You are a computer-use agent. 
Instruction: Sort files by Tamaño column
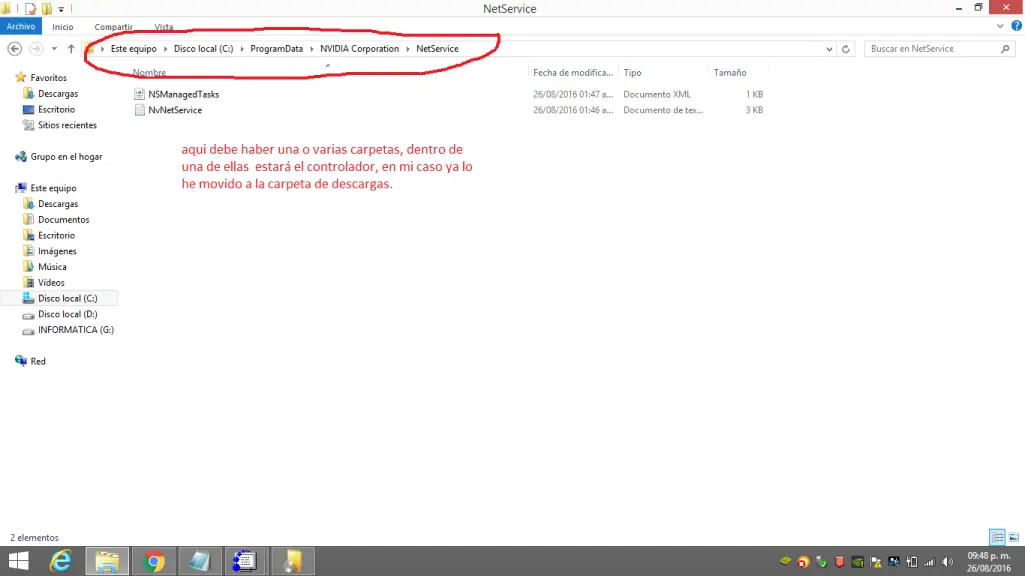730,73
